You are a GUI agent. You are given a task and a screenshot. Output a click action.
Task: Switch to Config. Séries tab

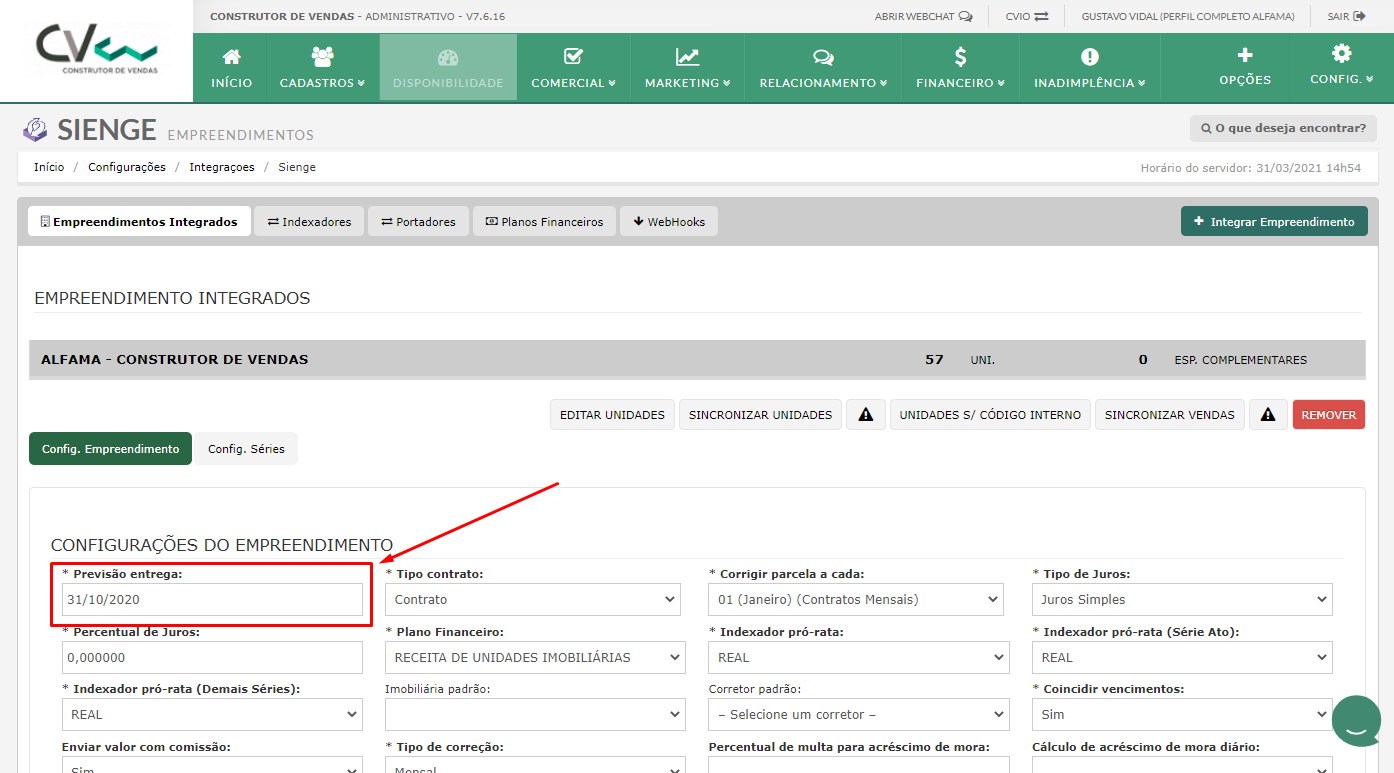(x=246, y=449)
